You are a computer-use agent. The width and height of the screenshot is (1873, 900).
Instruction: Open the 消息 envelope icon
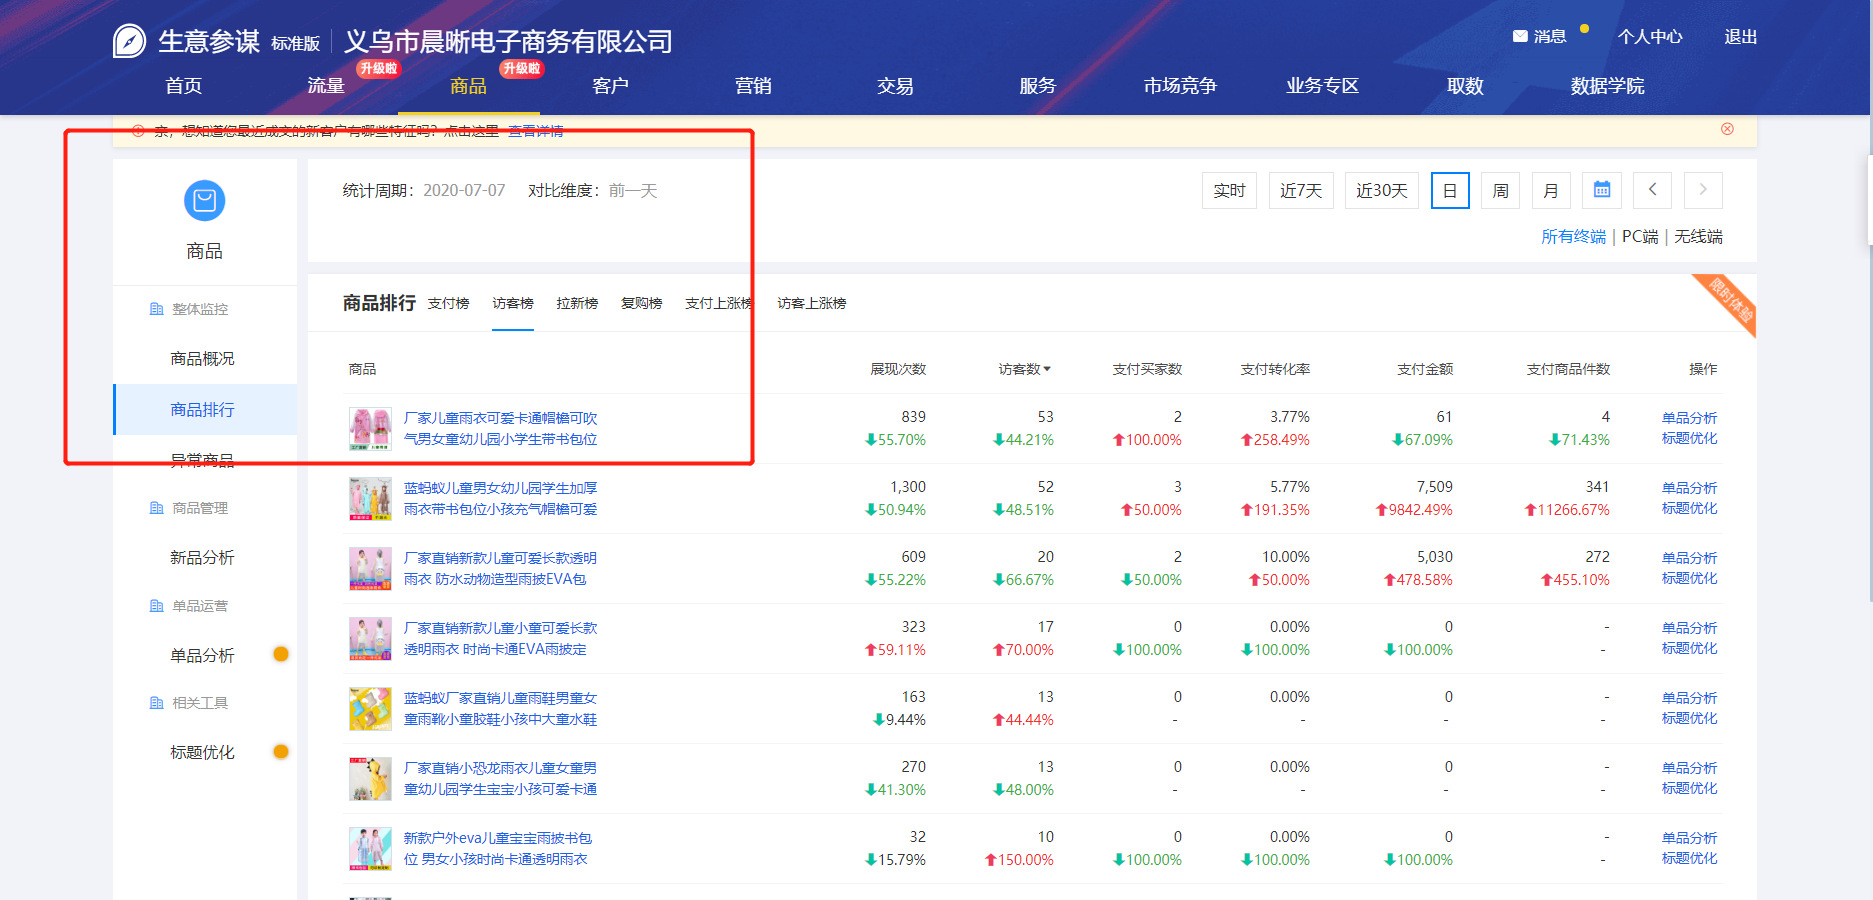coord(1520,37)
